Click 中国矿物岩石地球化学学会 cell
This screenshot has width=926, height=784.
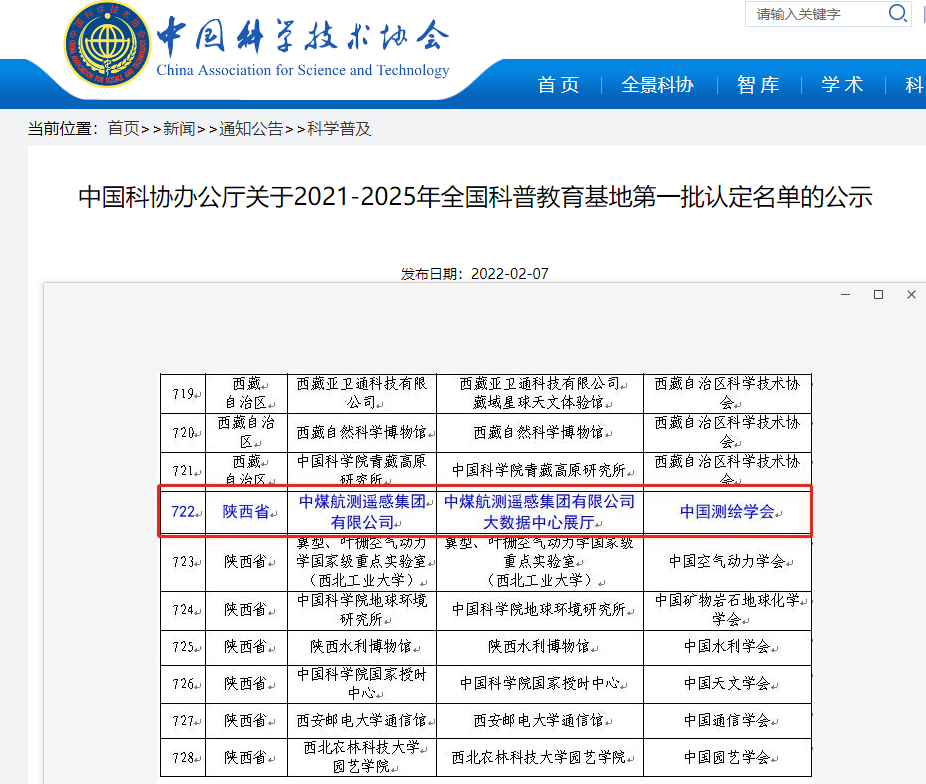728,610
